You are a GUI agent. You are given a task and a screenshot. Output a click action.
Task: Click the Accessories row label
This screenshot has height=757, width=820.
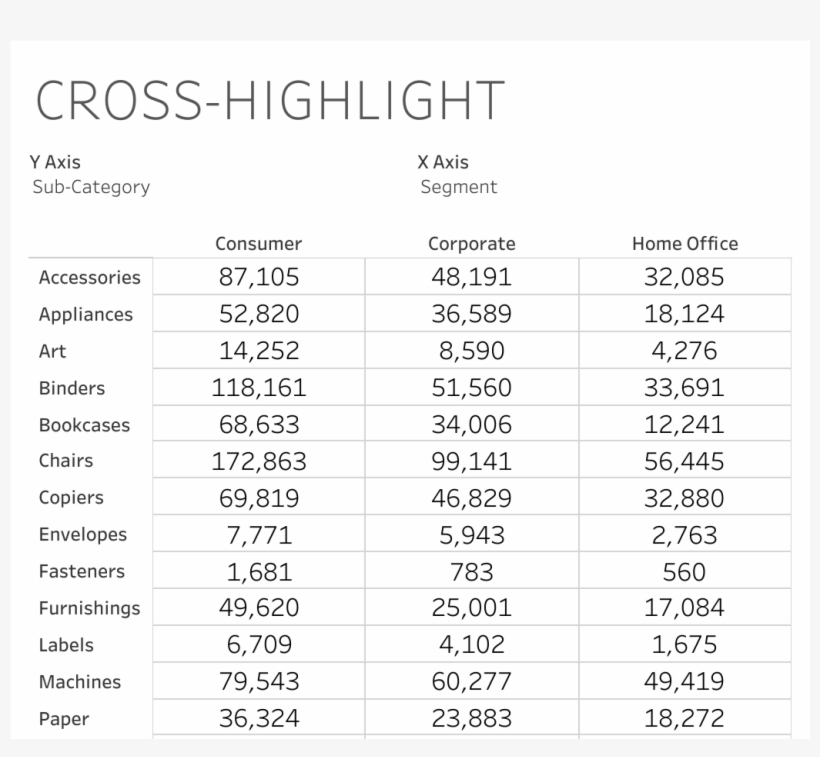pos(89,278)
